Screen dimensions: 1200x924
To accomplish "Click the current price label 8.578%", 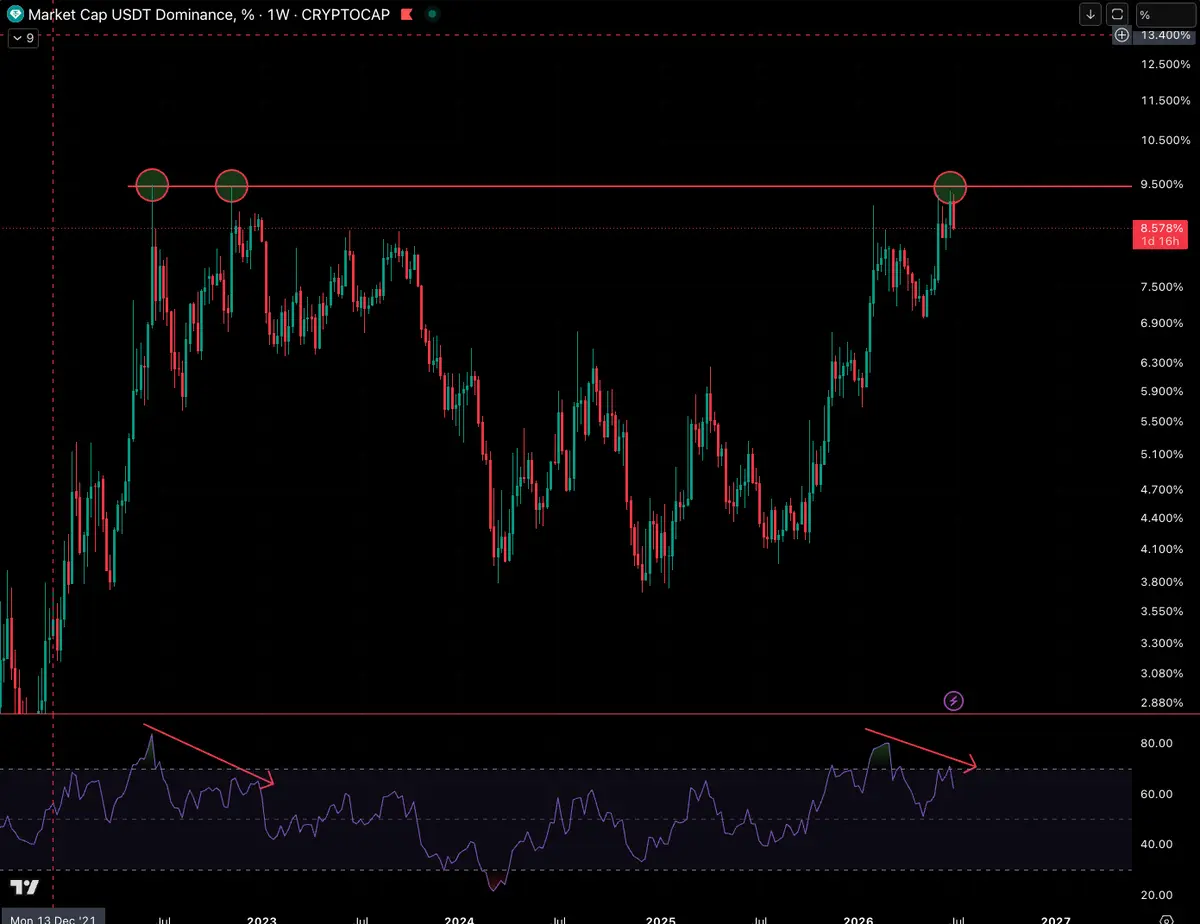I will point(1161,228).
